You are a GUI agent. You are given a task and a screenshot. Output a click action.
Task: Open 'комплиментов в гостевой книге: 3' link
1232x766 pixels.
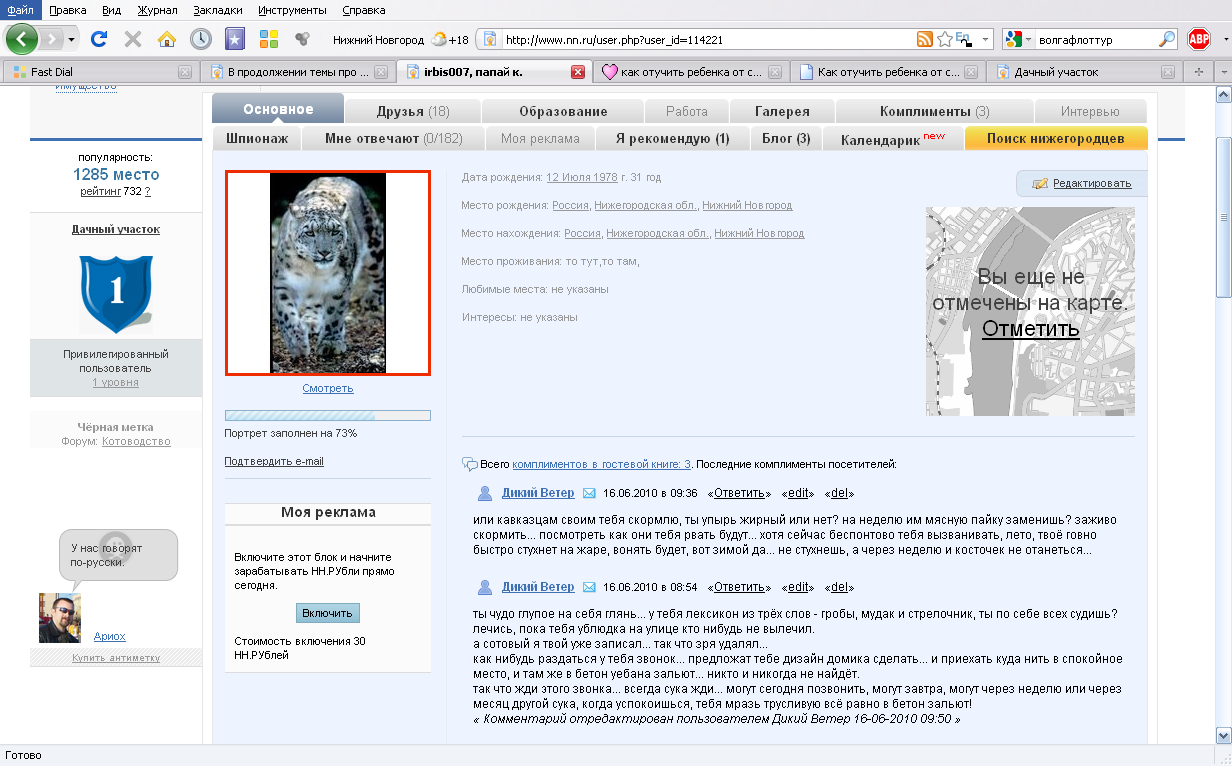tap(602, 464)
